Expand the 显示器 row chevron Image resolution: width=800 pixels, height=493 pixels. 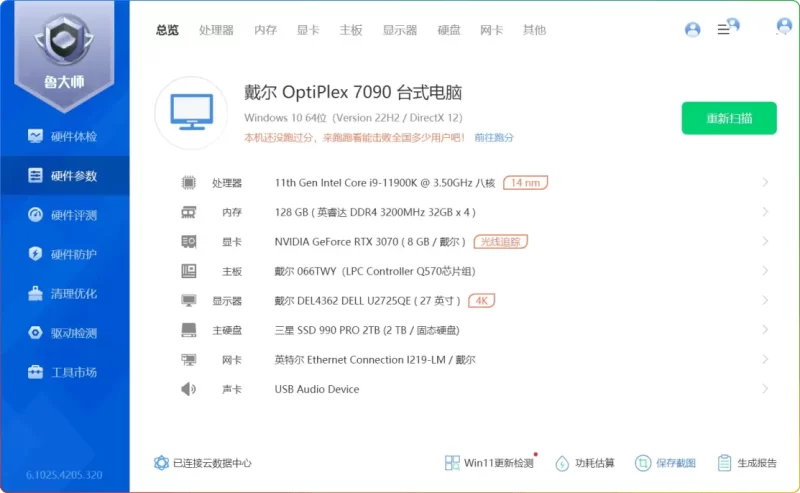click(x=765, y=301)
